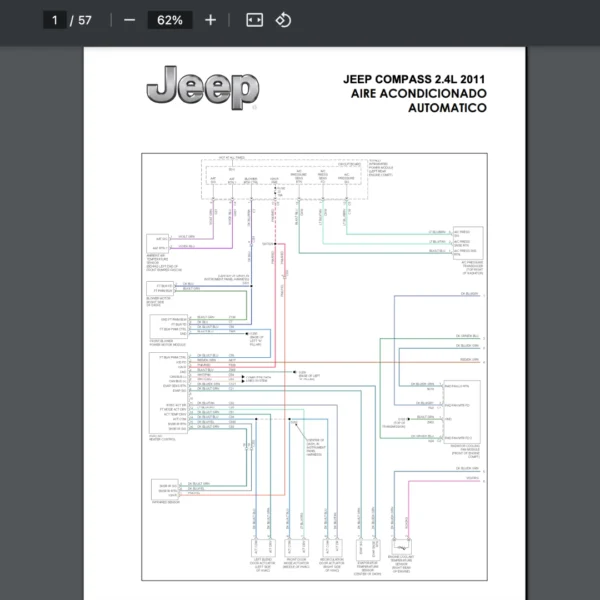This screenshot has height=600, width=600.
Task: Rotate the document counterclockwise
Action: coord(283,20)
